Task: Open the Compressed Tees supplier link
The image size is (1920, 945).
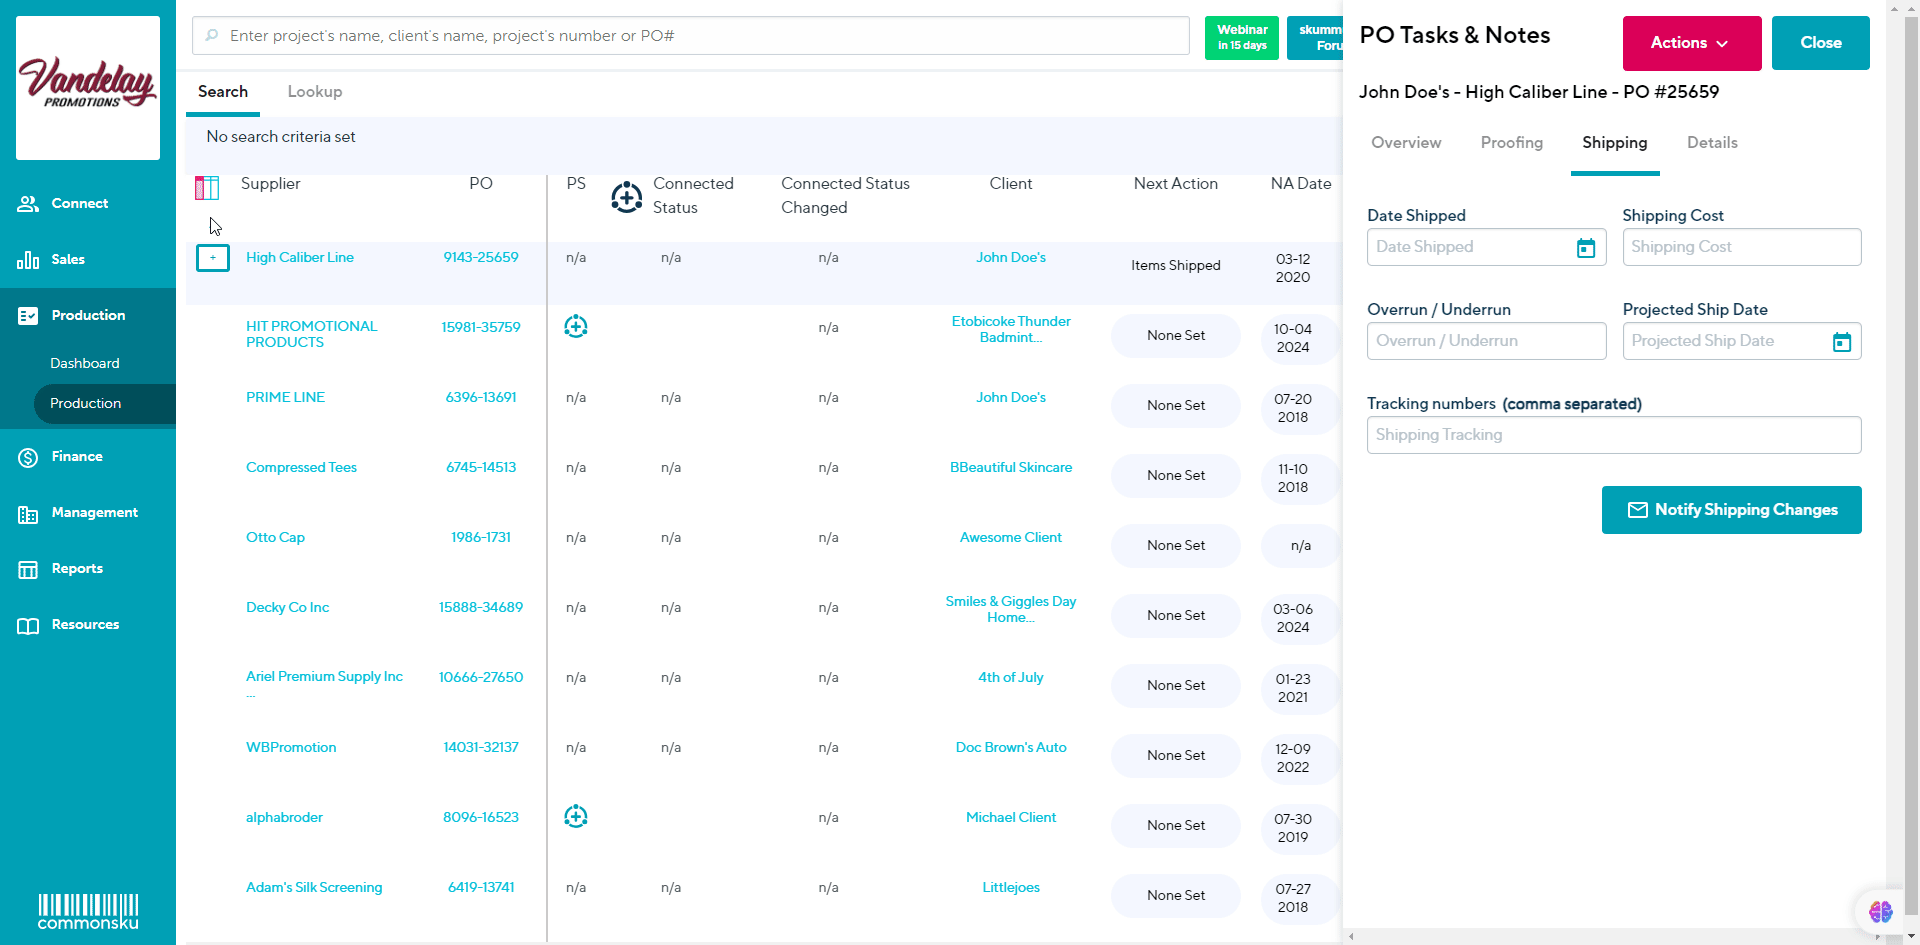Action: pyautogui.click(x=301, y=468)
